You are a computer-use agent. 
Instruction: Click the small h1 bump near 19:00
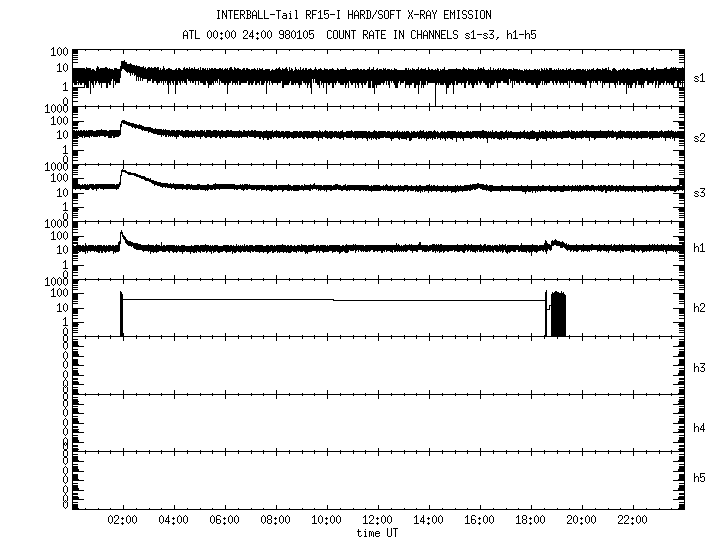[x=556, y=242]
